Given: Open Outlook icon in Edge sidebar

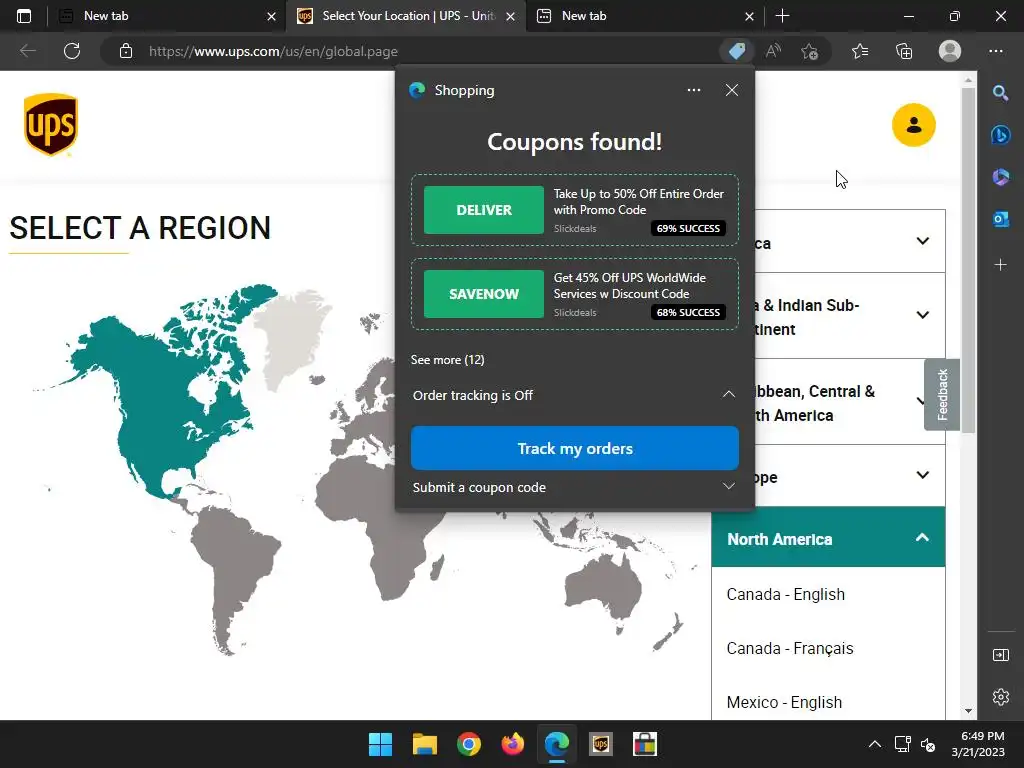Looking at the screenshot, I should 1000,219.
